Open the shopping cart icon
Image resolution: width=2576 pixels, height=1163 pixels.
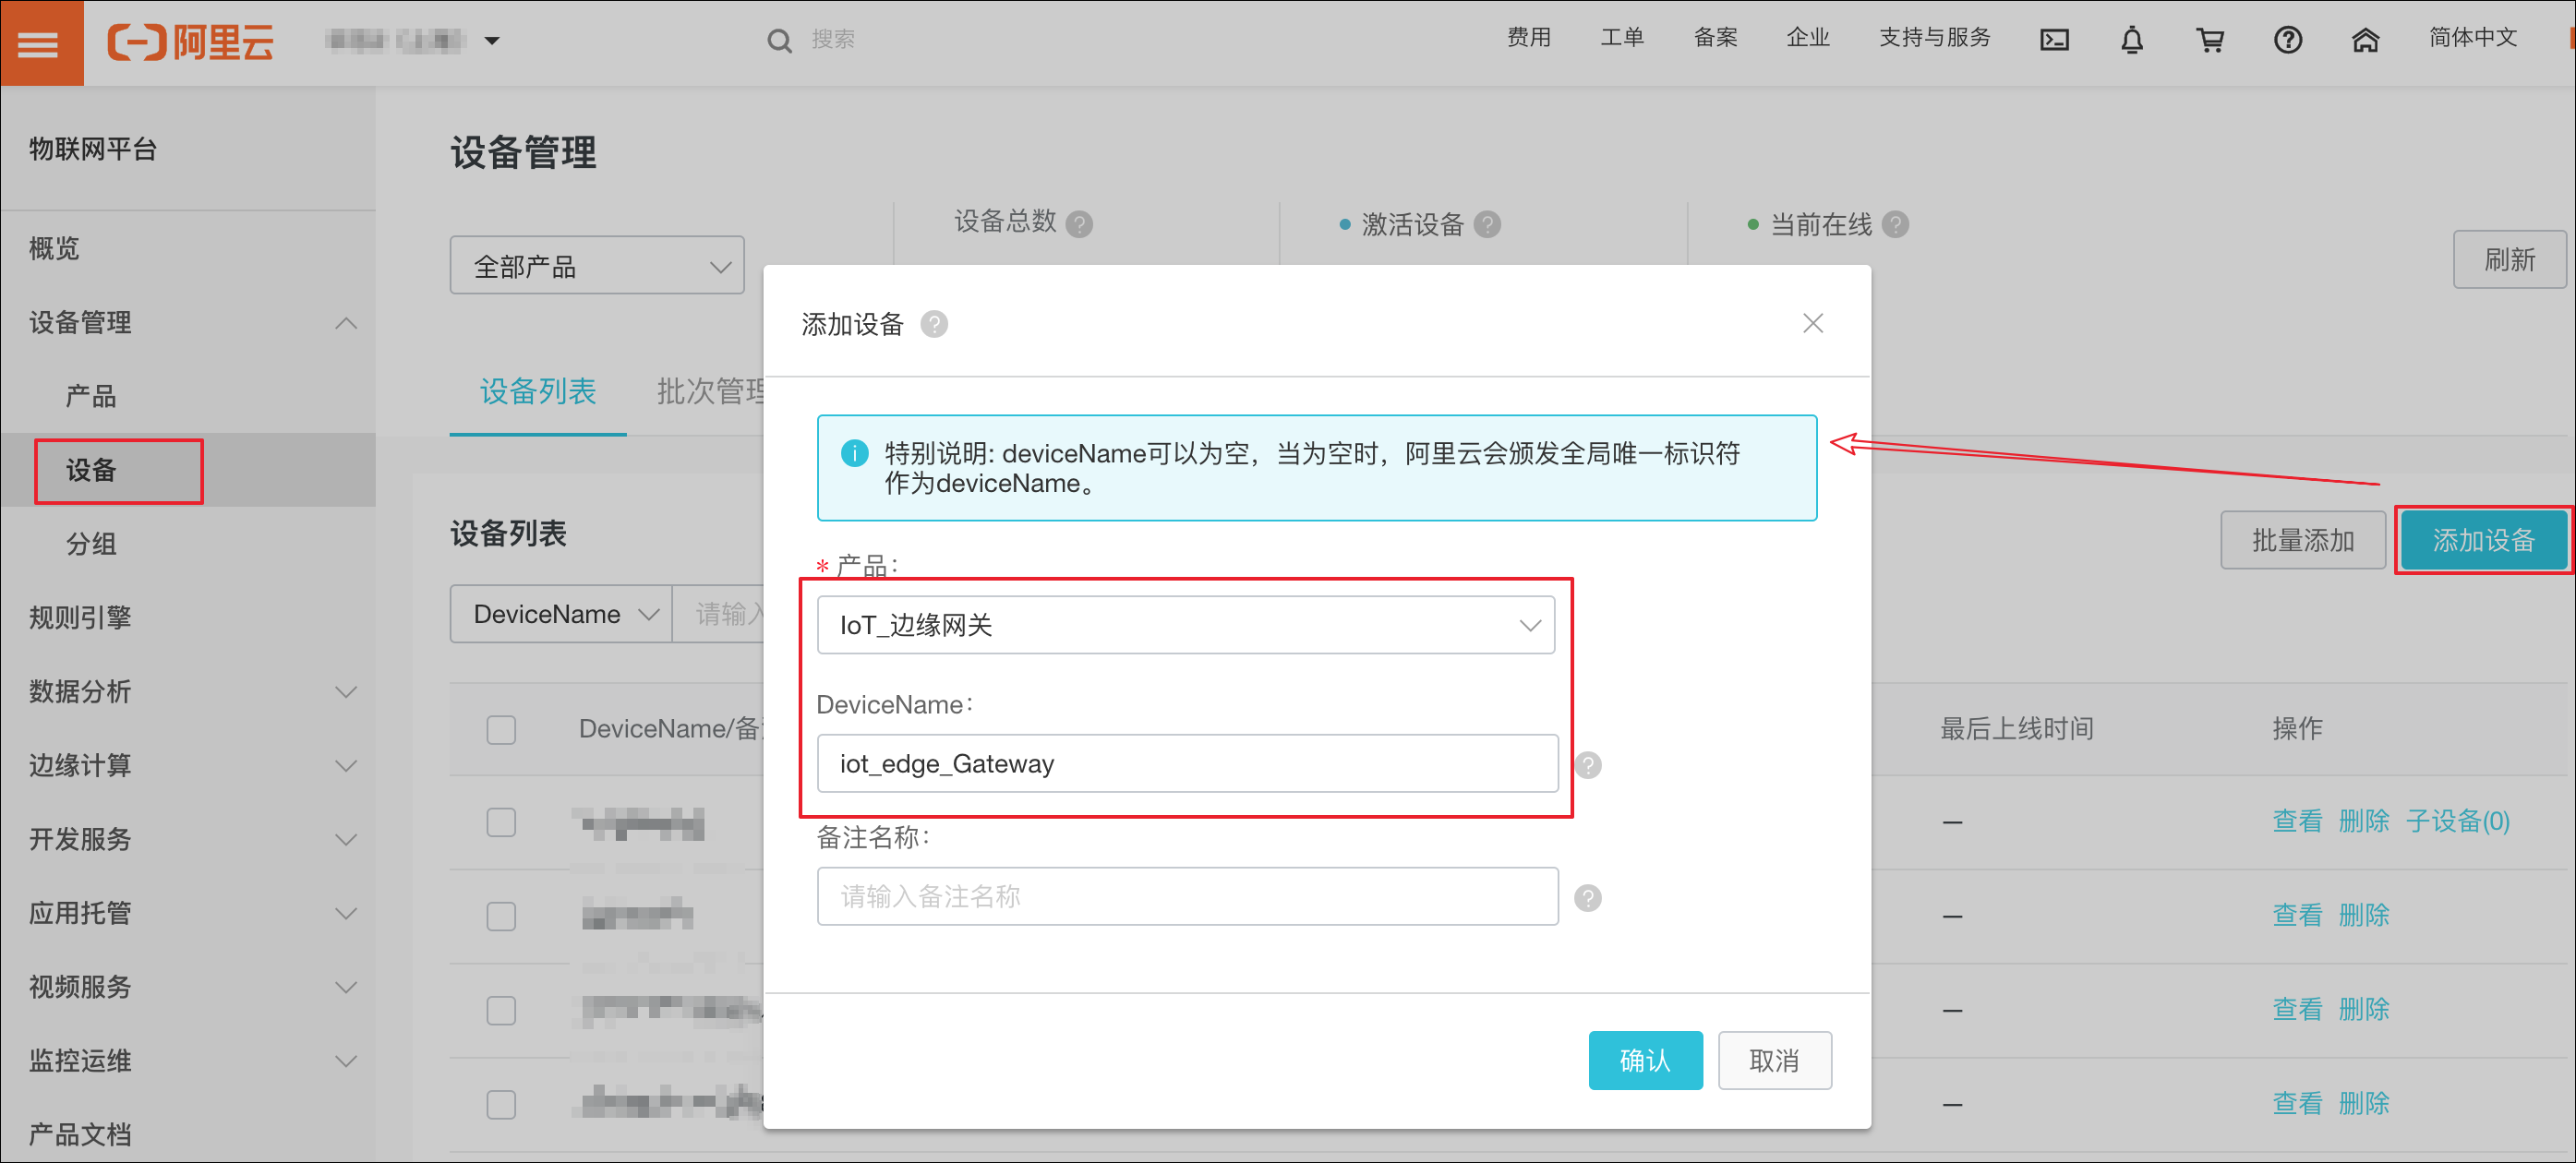(2210, 40)
